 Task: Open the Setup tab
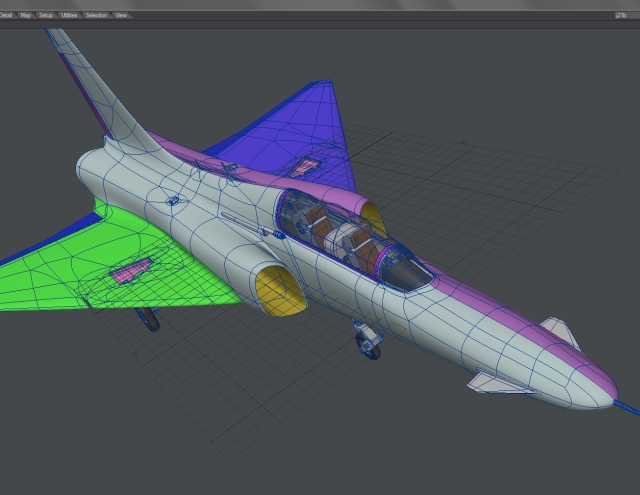click(46, 15)
